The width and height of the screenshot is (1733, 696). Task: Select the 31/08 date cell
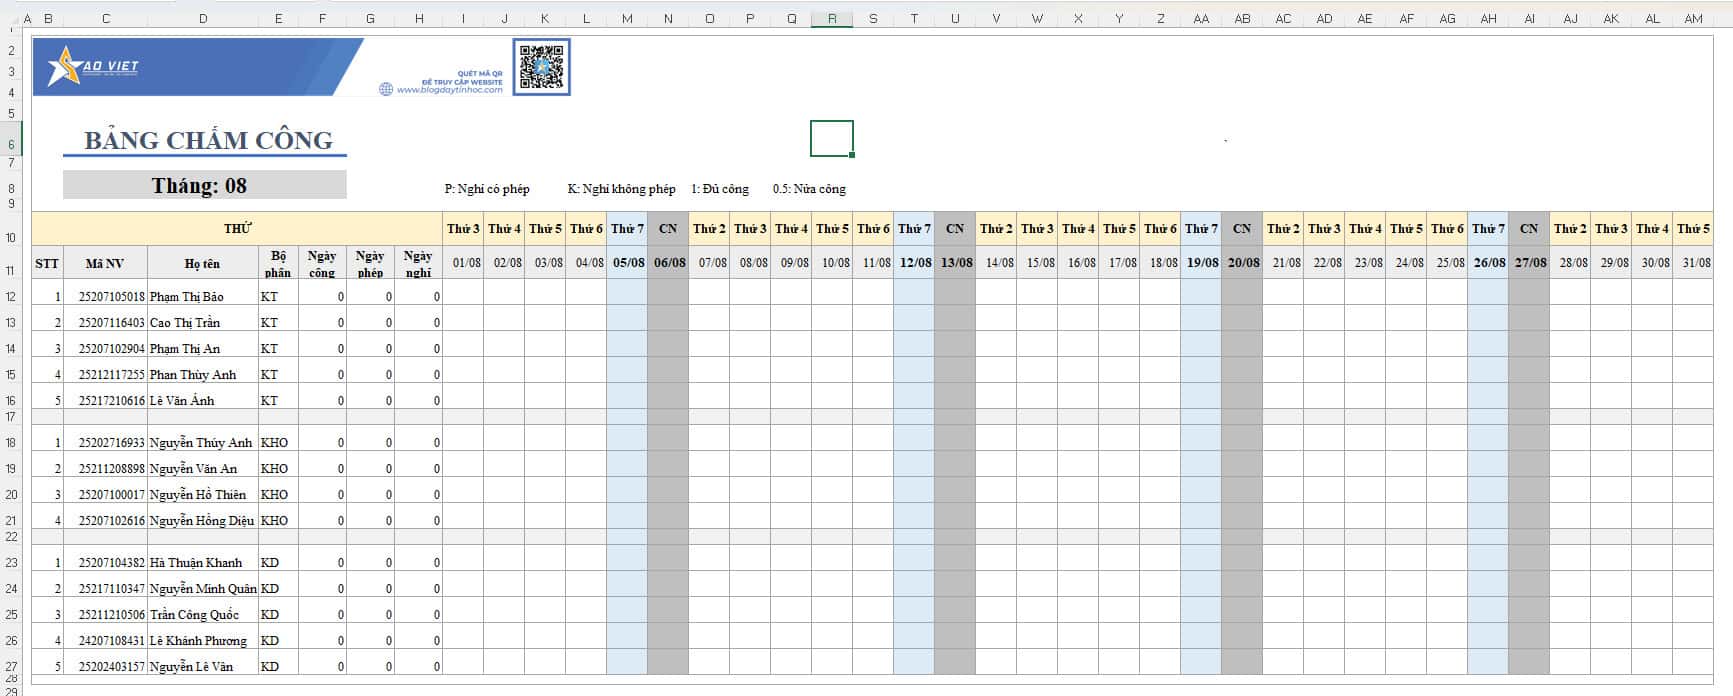[1694, 263]
